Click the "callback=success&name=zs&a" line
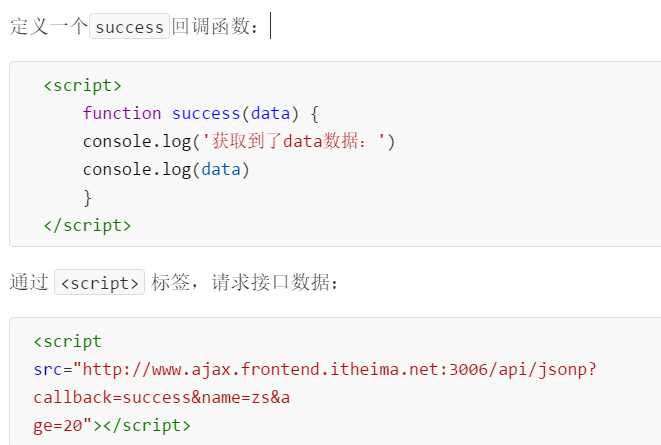The height and width of the screenshot is (445, 661). 162,397
